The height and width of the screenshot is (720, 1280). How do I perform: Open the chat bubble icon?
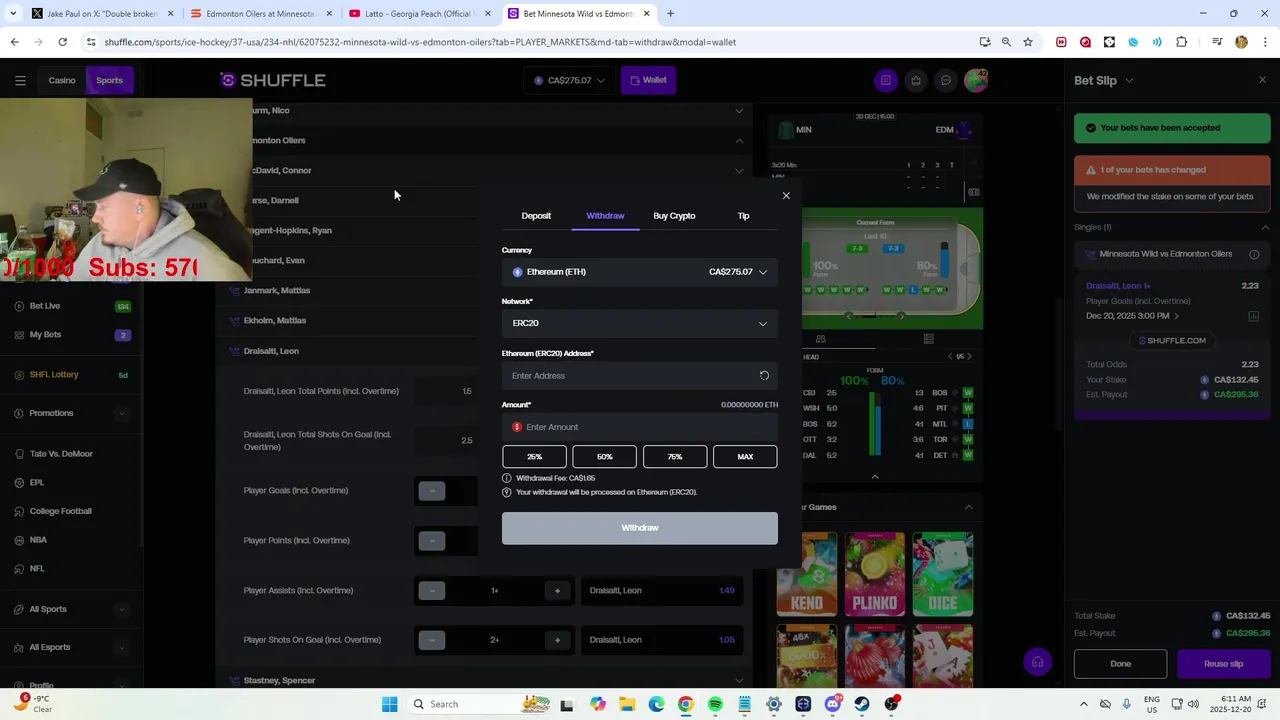[x=945, y=80]
